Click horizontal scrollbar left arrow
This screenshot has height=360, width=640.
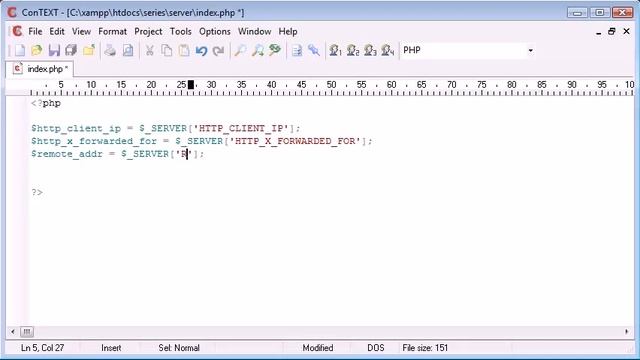[13, 332]
